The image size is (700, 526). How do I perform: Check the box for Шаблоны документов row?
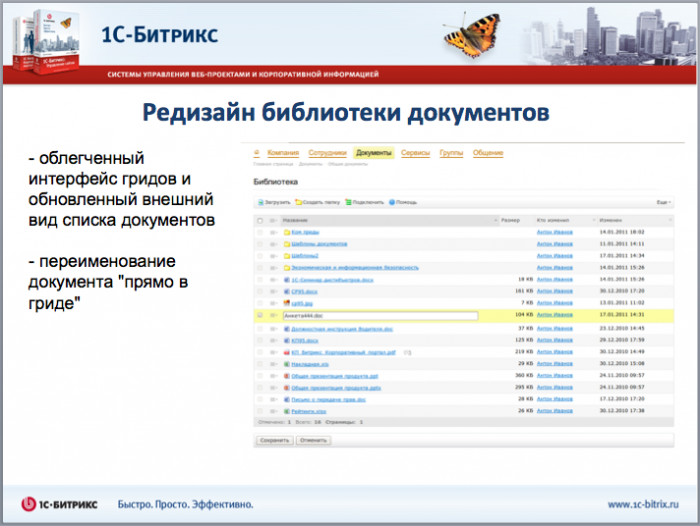pyautogui.click(x=260, y=244)
